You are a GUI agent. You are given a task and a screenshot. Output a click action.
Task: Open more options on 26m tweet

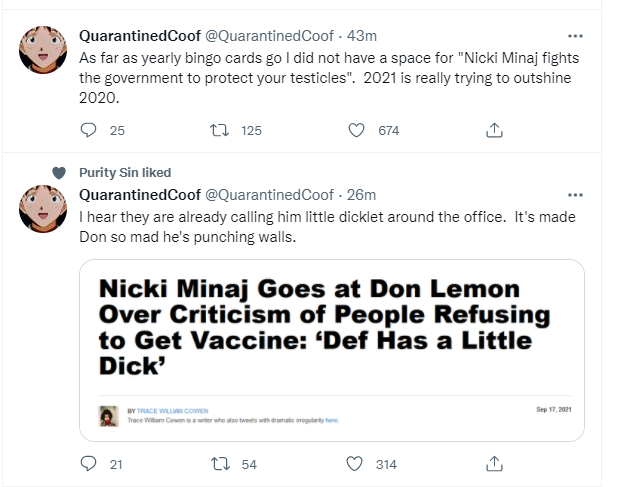[x=575, y=195]
